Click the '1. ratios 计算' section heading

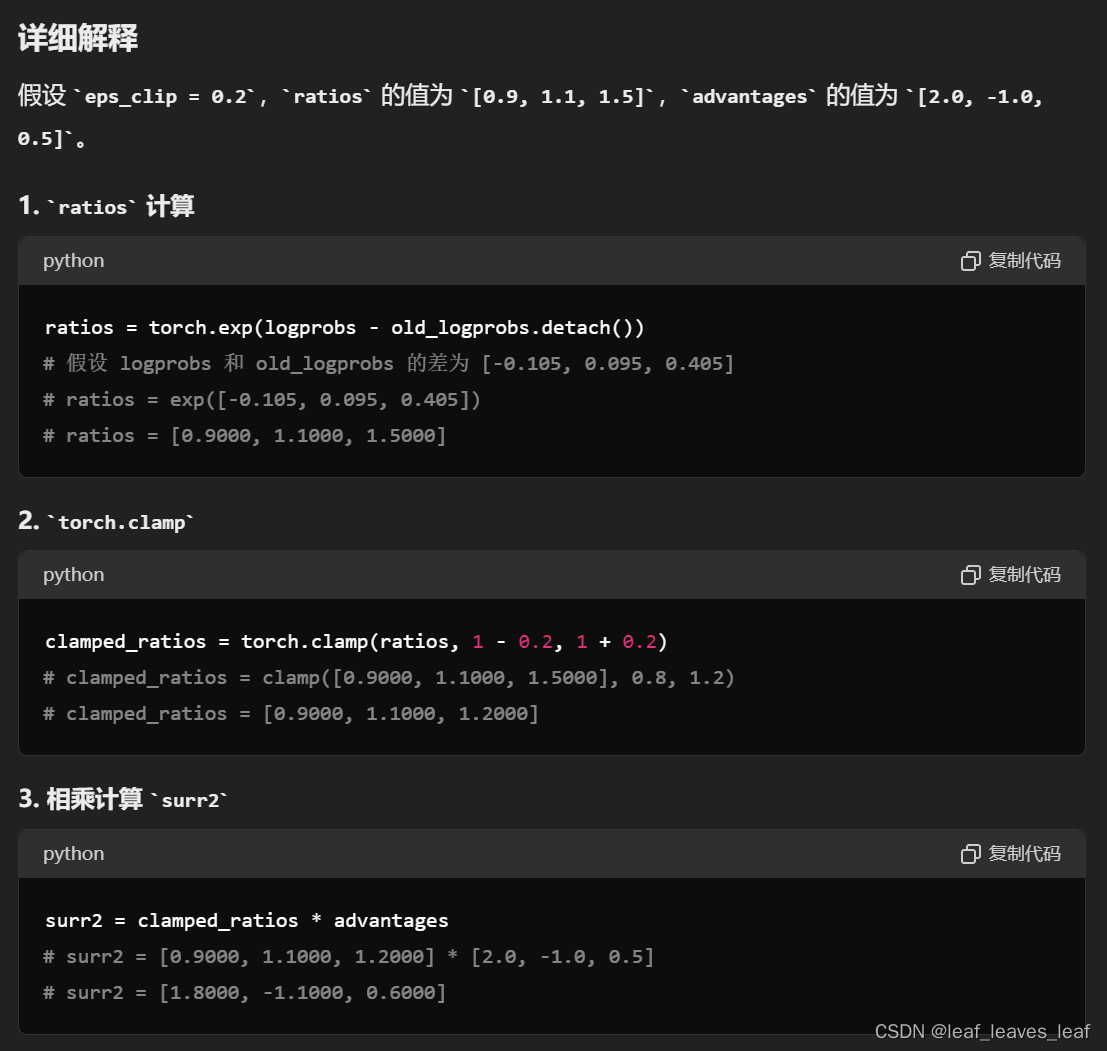point(106,206)
